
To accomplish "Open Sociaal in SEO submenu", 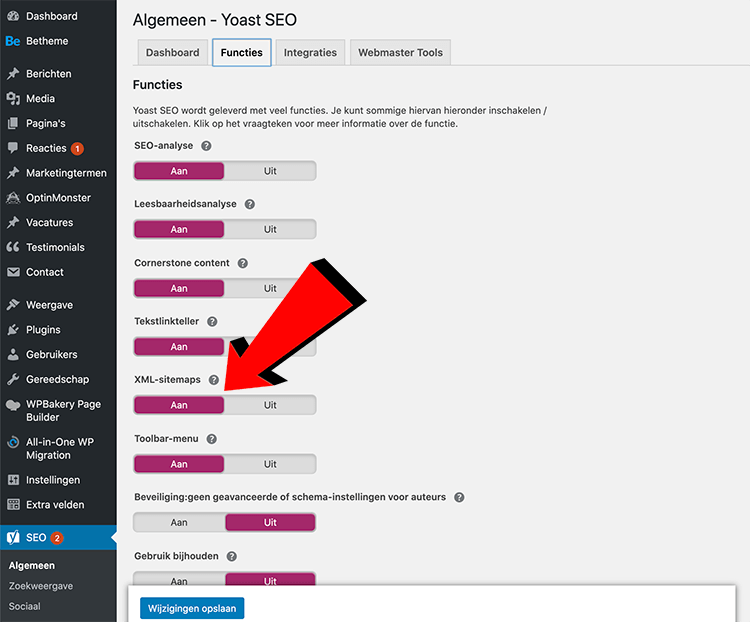I will tap(24, 606).
